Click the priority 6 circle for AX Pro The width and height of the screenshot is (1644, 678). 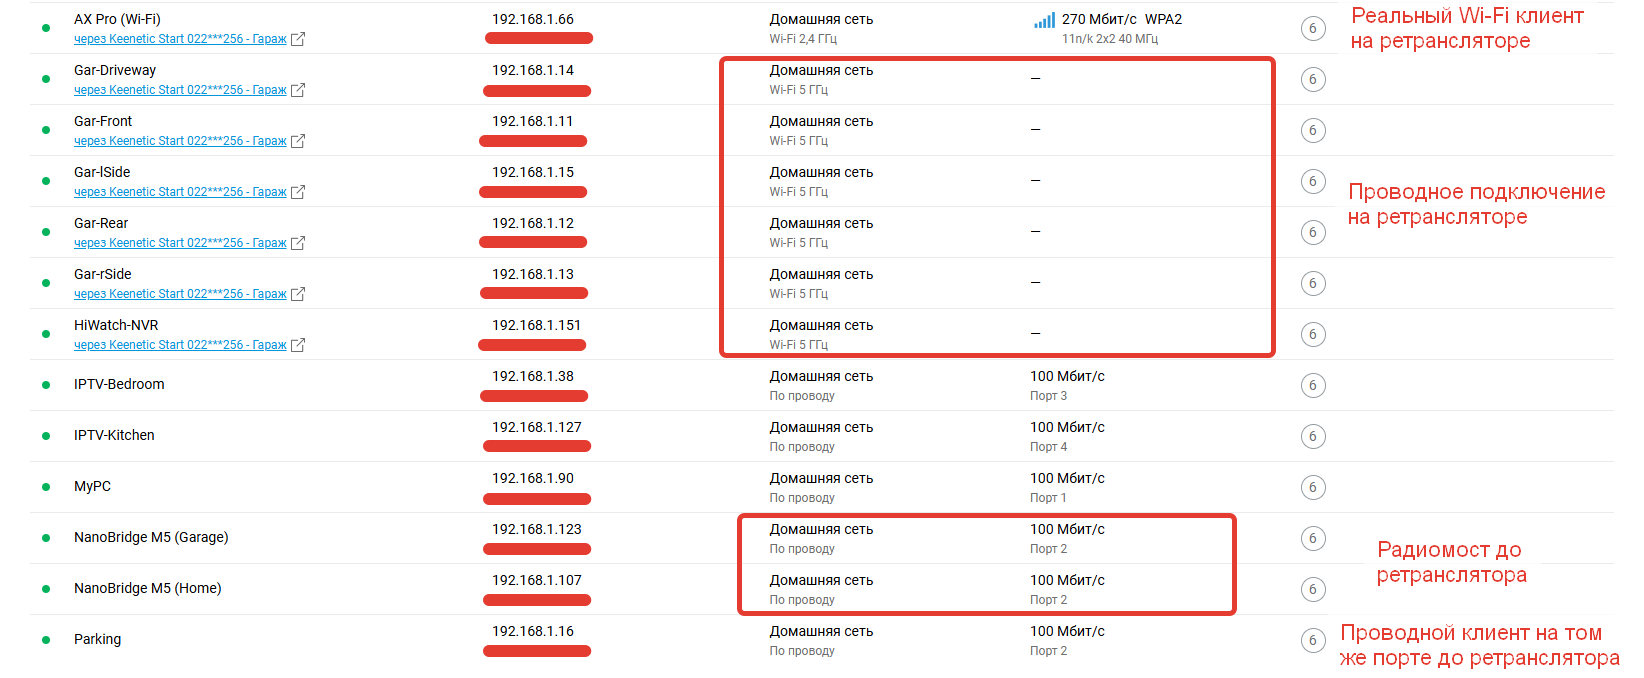pos(1313,29)
